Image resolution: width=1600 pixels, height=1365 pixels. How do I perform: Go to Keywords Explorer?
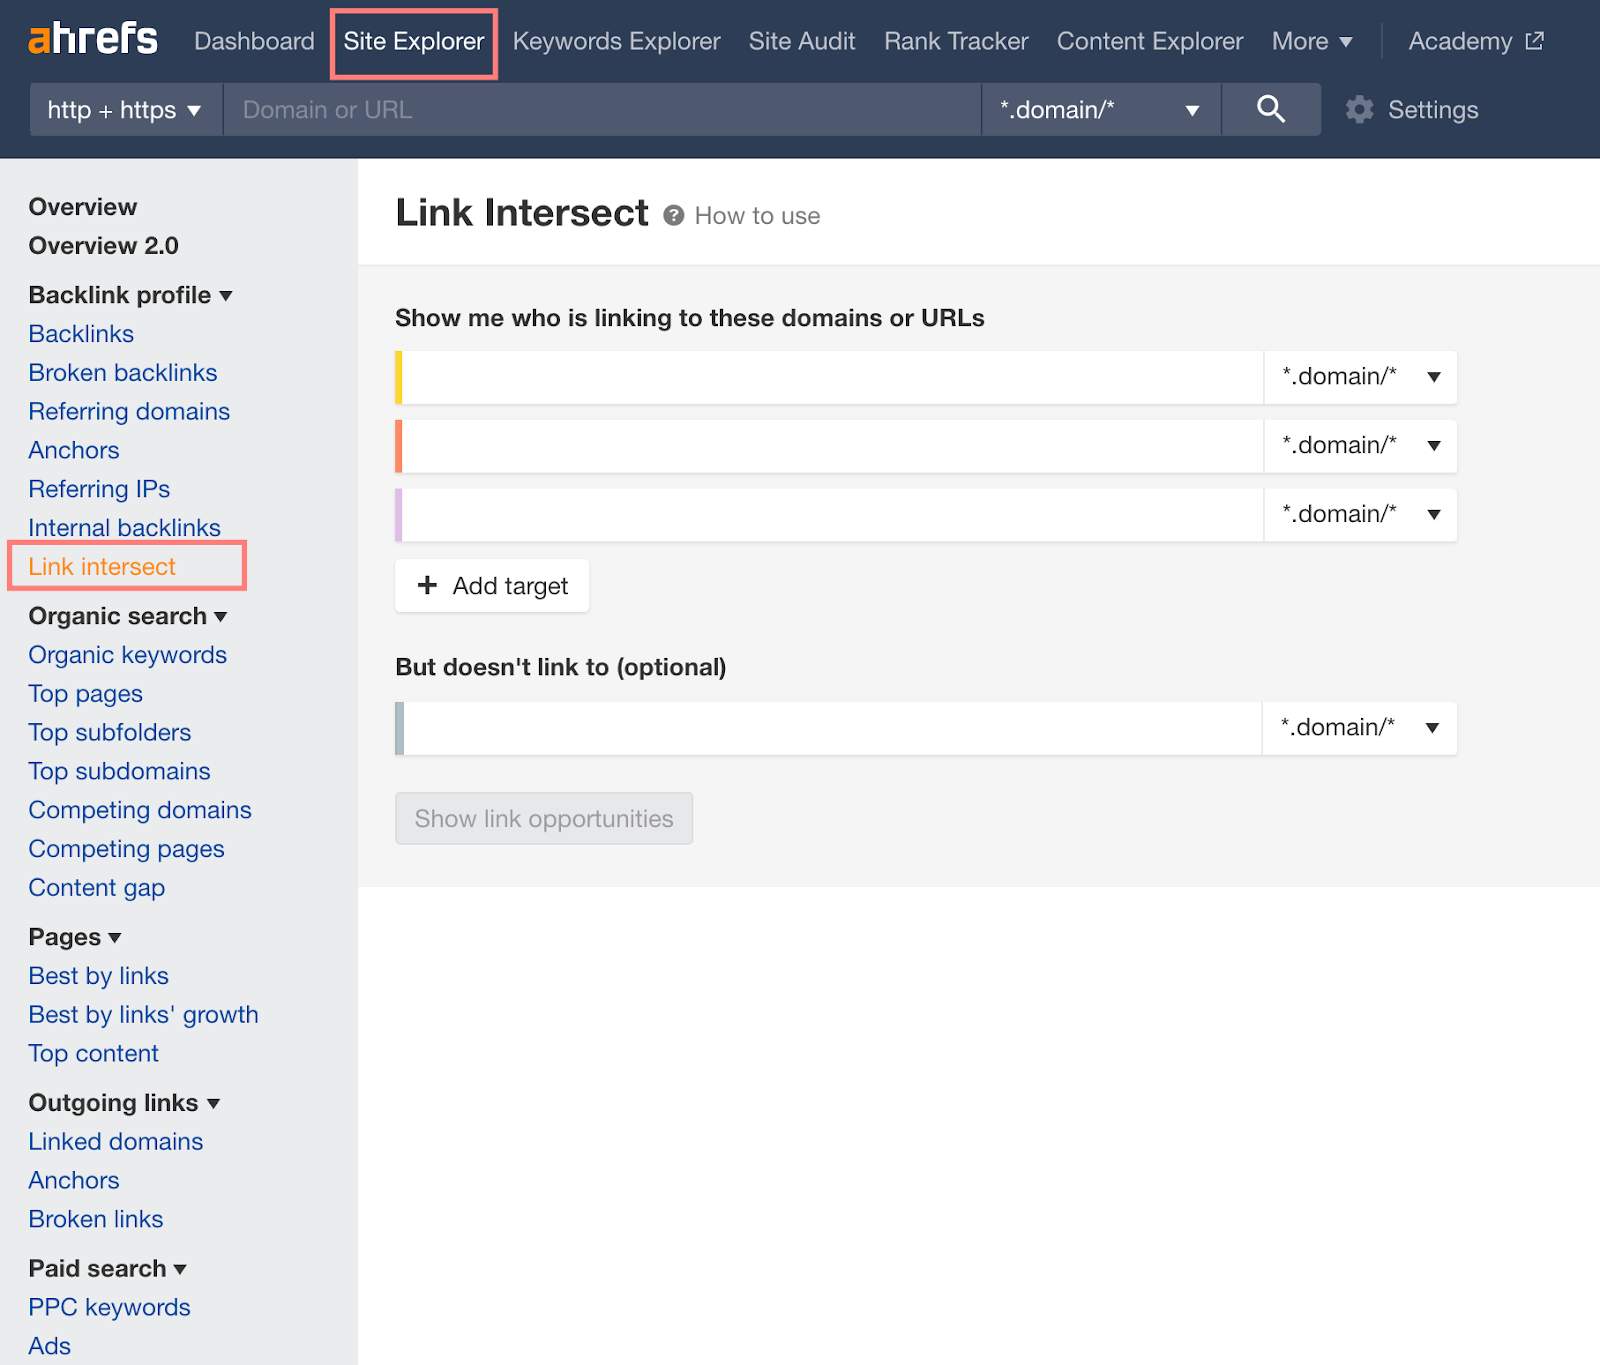pos(616,41)
